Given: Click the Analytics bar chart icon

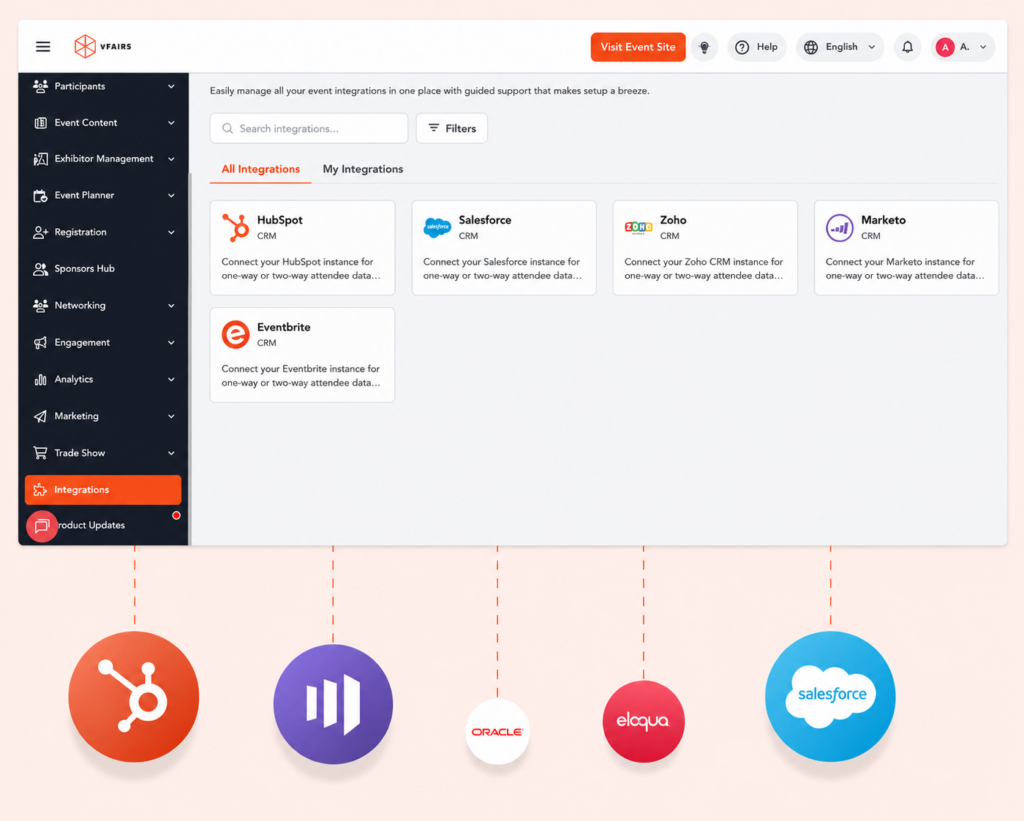Looking at the screenshot, I should coord(40,379).
